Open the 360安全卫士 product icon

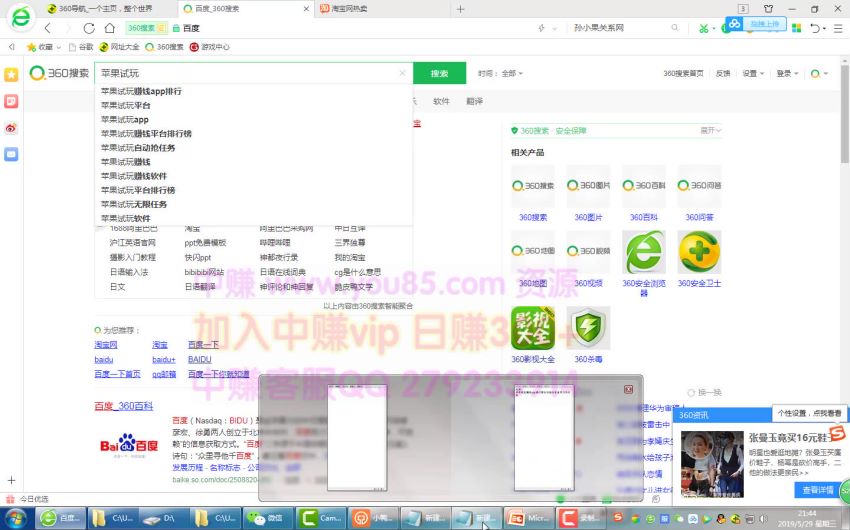coord(699,253)
